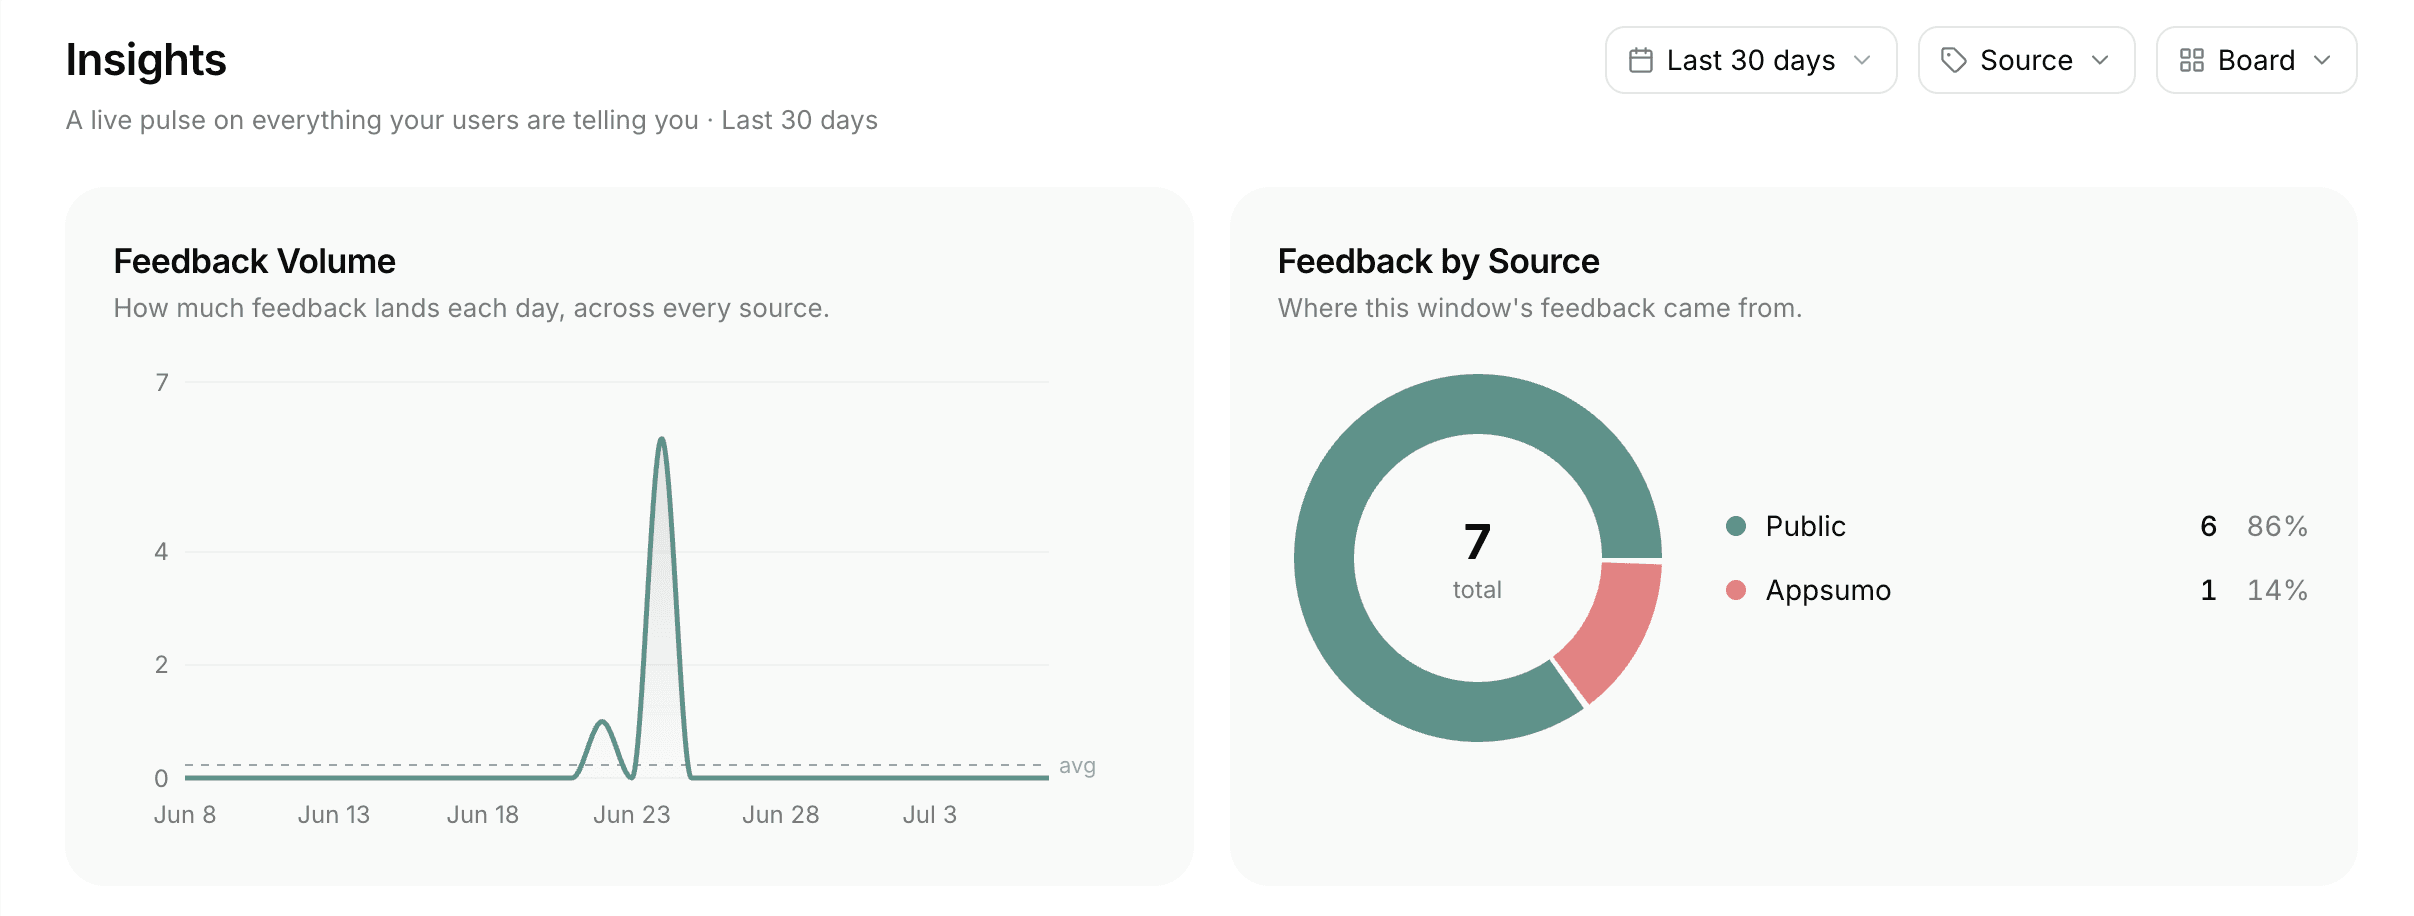This screenshot has height=916, width=2414.
Task: Select the Public legend label
Action: 1805,526
